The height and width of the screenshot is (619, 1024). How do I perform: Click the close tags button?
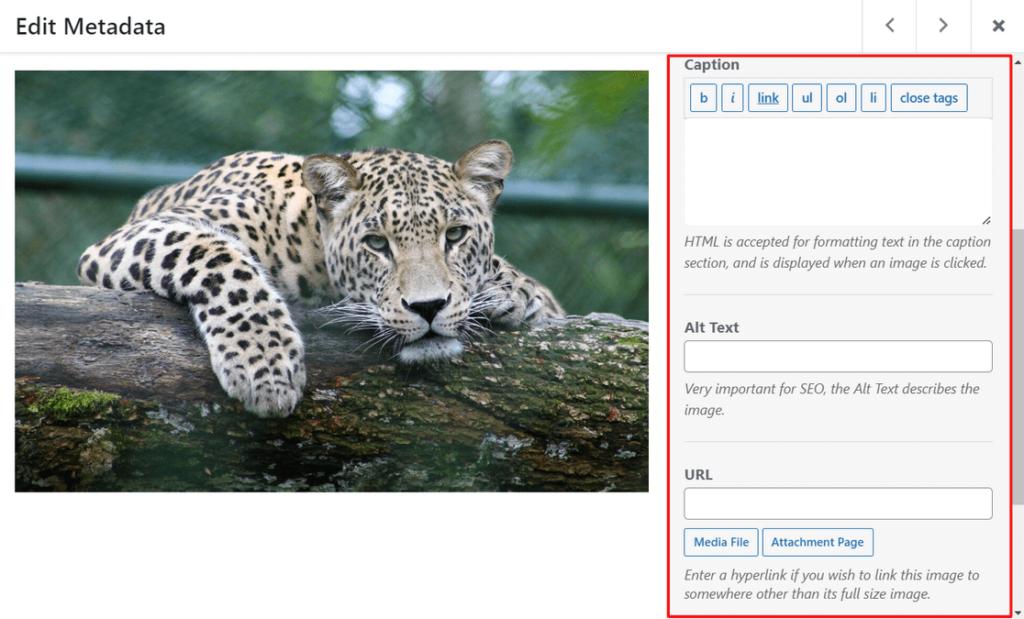[928, 97]
